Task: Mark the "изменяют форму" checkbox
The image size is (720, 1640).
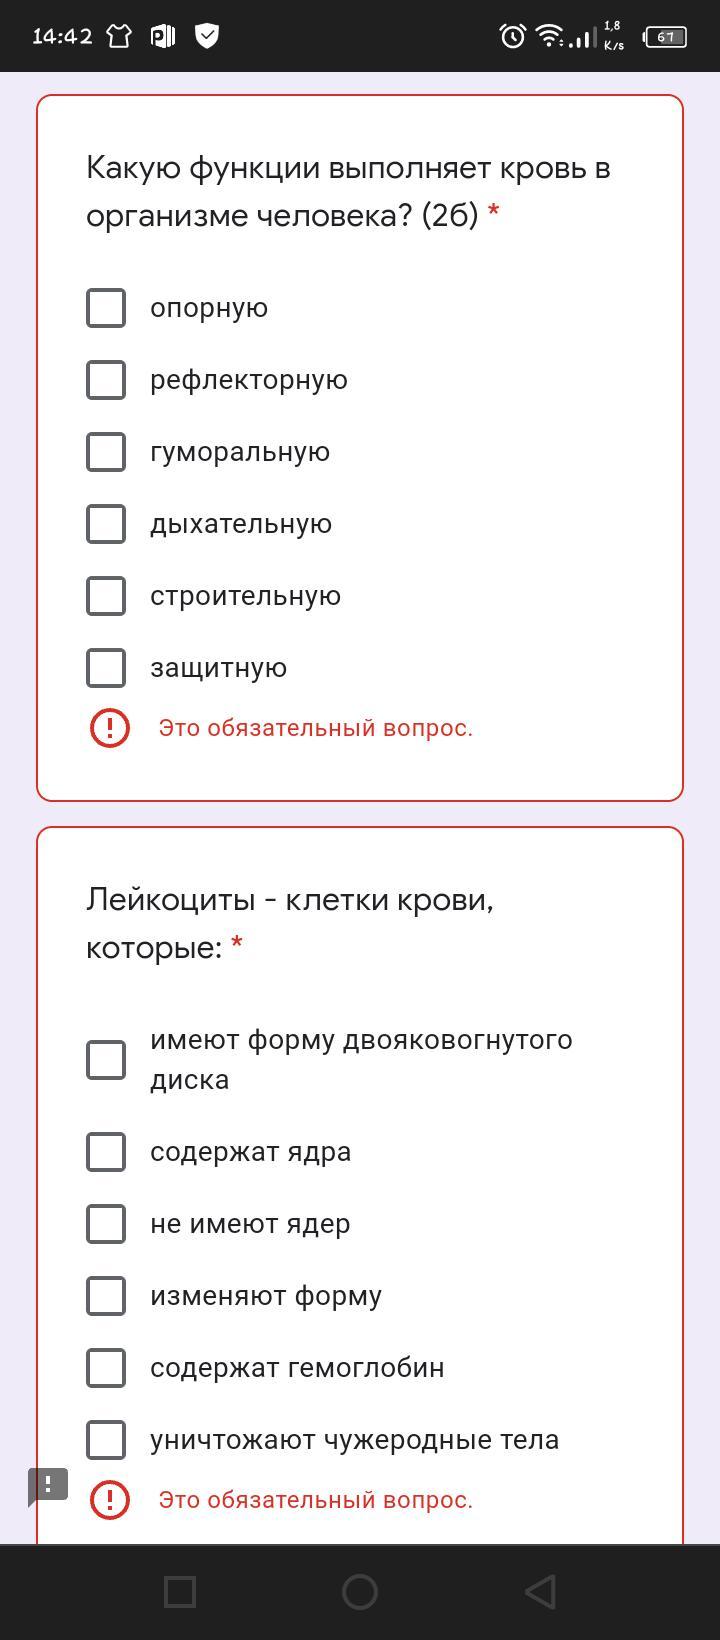Action: click(106, 1296)
